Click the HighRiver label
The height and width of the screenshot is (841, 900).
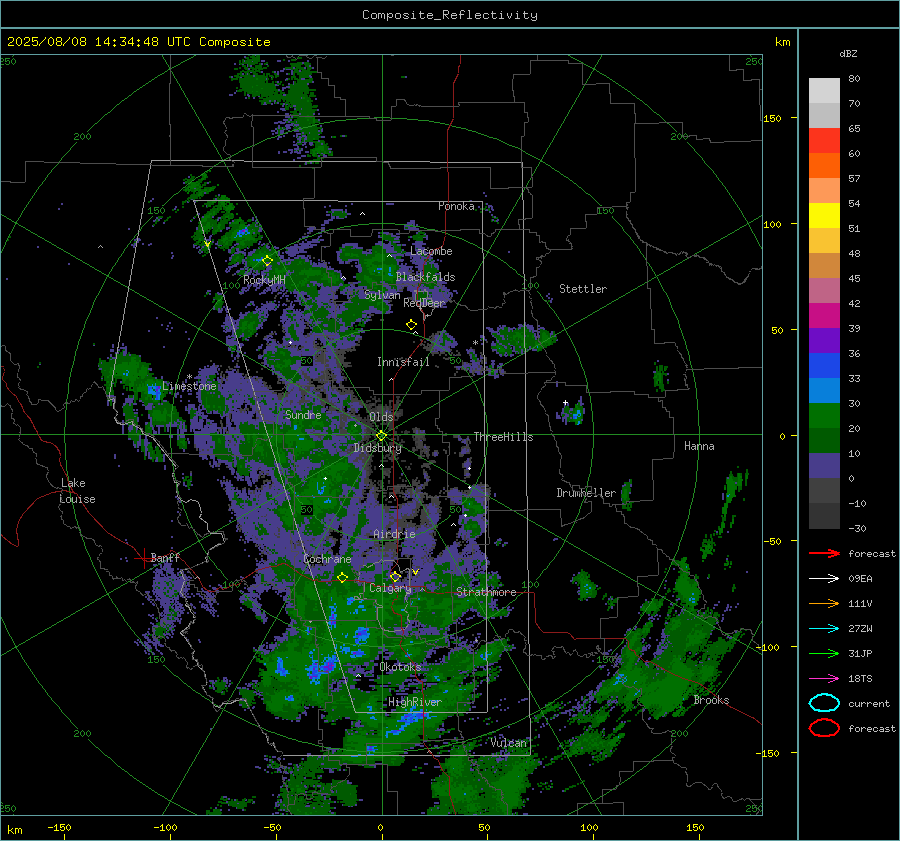click(x=414, y=702)
